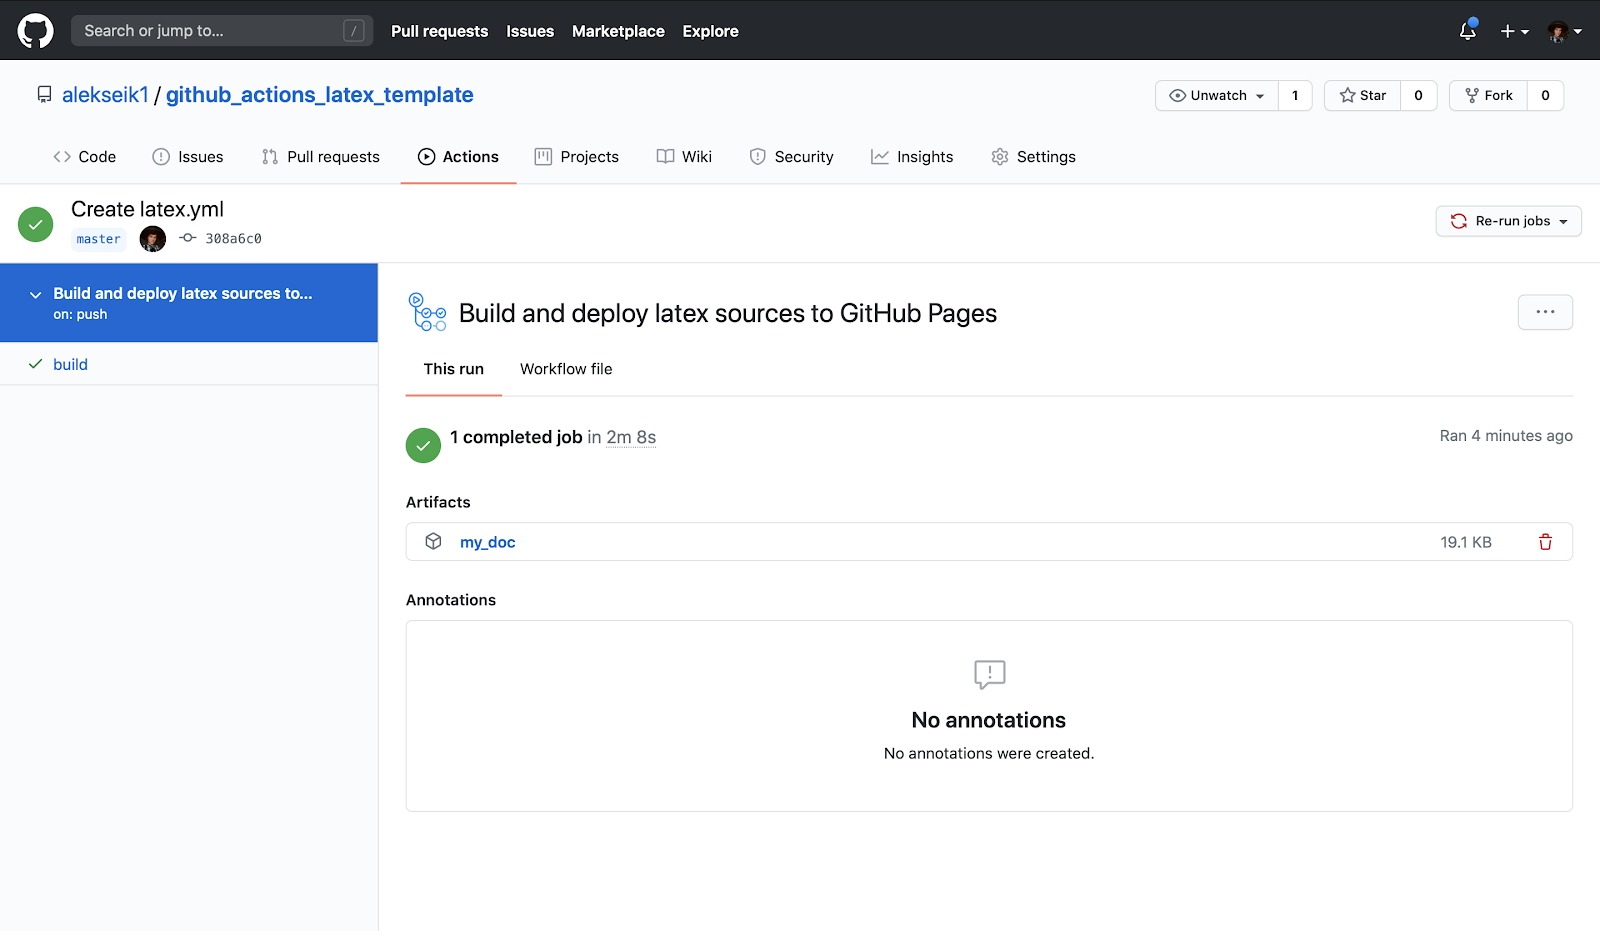Screen dimensions: 1600x931
Task: Collapse the Build and deploy workflow chevron
Action: 36,295
